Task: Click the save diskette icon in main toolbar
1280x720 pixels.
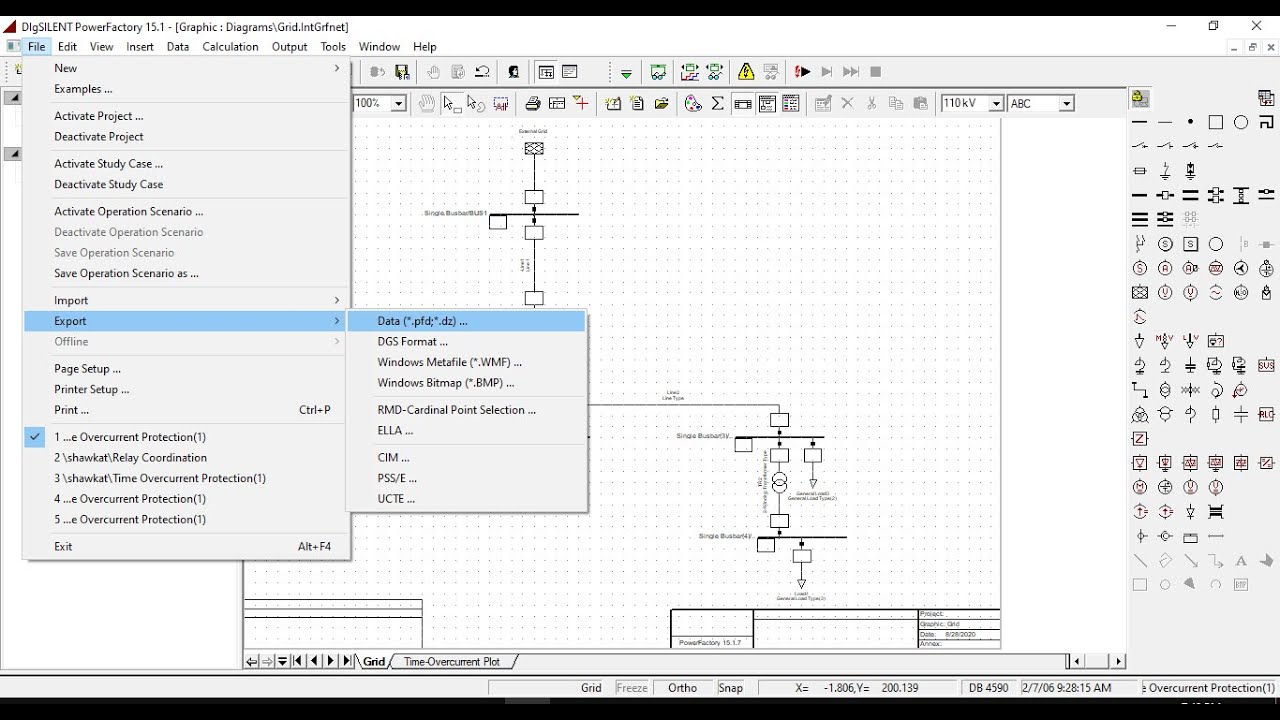Action: point(402,72)
